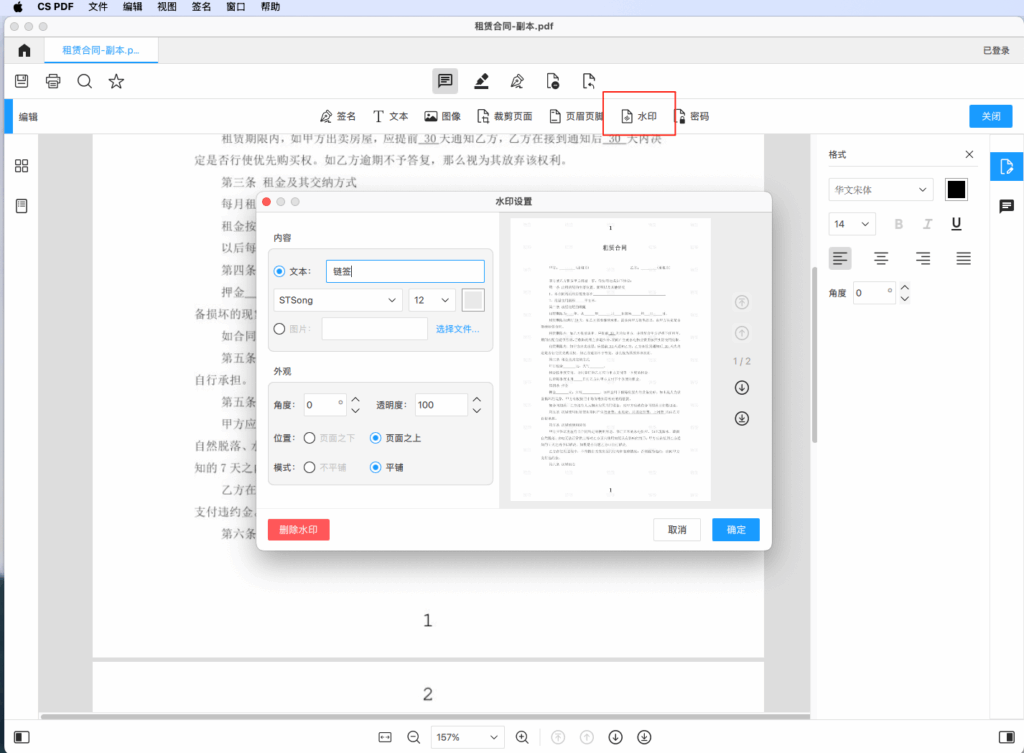The image size is (1024, 753).
Task: Toggle the left sidebar from bottom-left icon
Action: (22, 737)
